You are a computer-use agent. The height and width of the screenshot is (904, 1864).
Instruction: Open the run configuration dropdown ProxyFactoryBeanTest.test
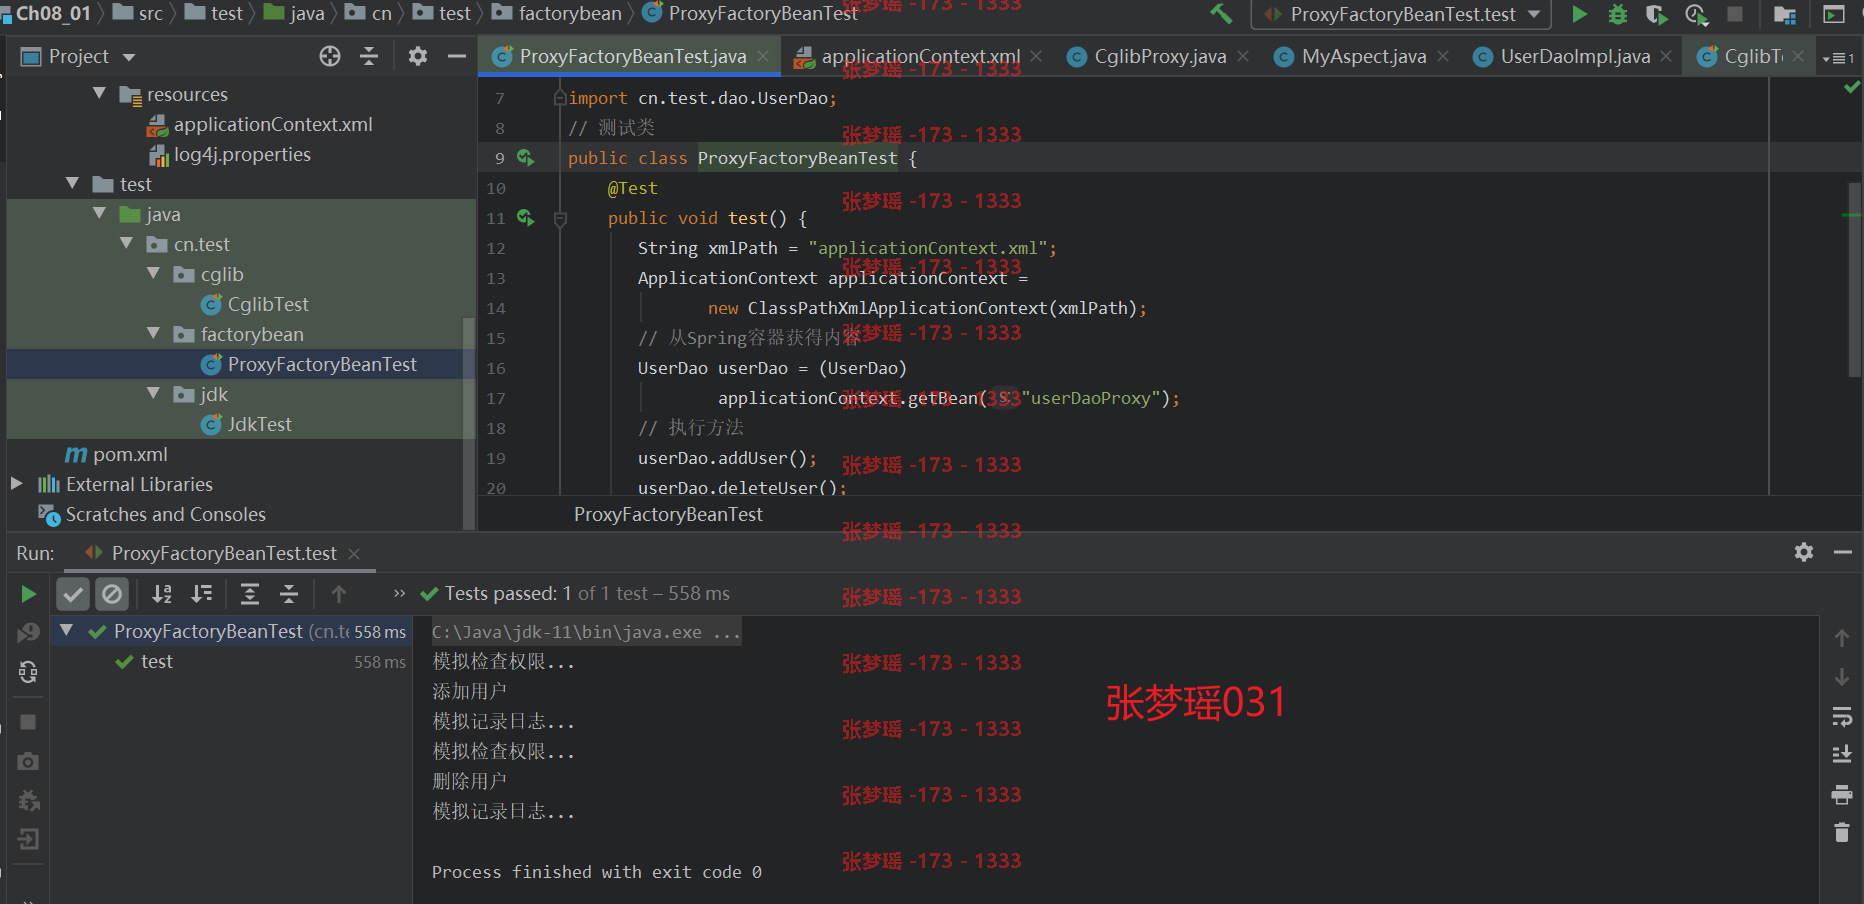[x=1401, y=14]
